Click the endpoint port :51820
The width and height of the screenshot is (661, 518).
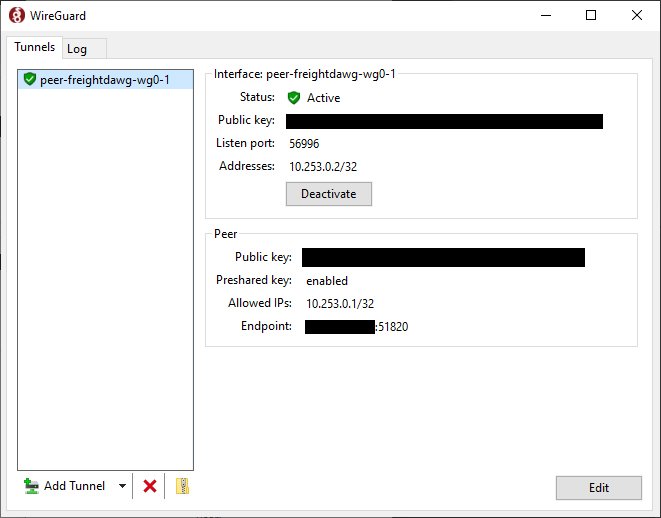click(392, 327)
